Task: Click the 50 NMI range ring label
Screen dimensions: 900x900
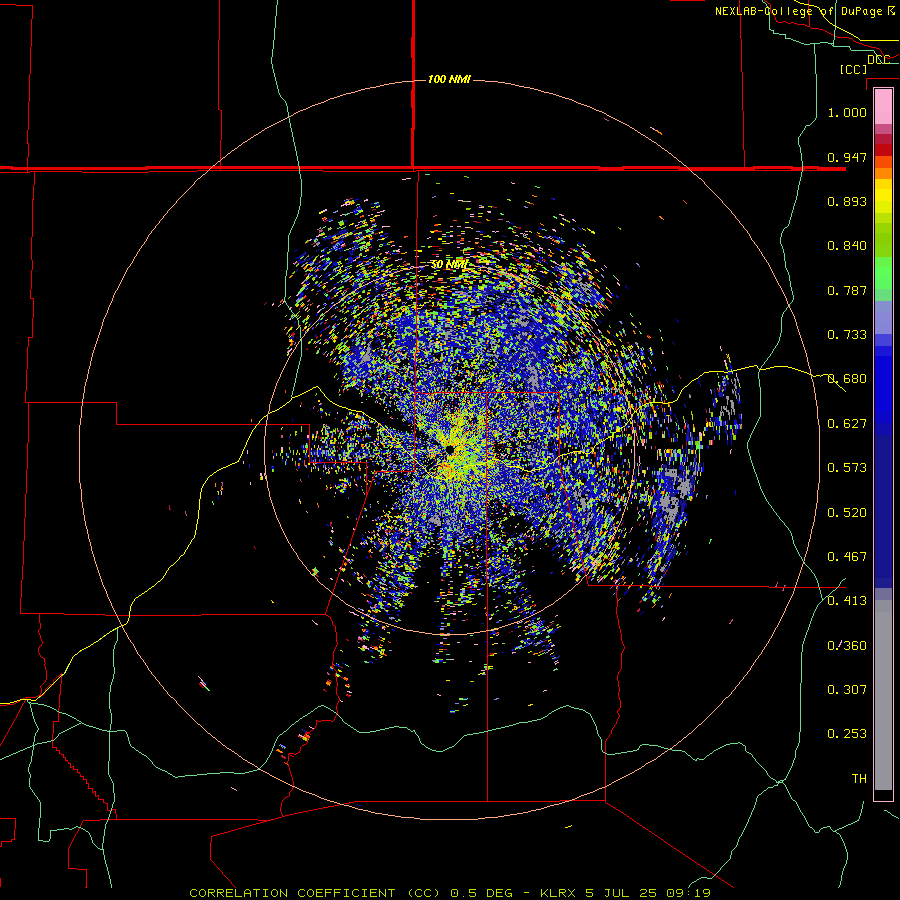Action: point(449,265)
